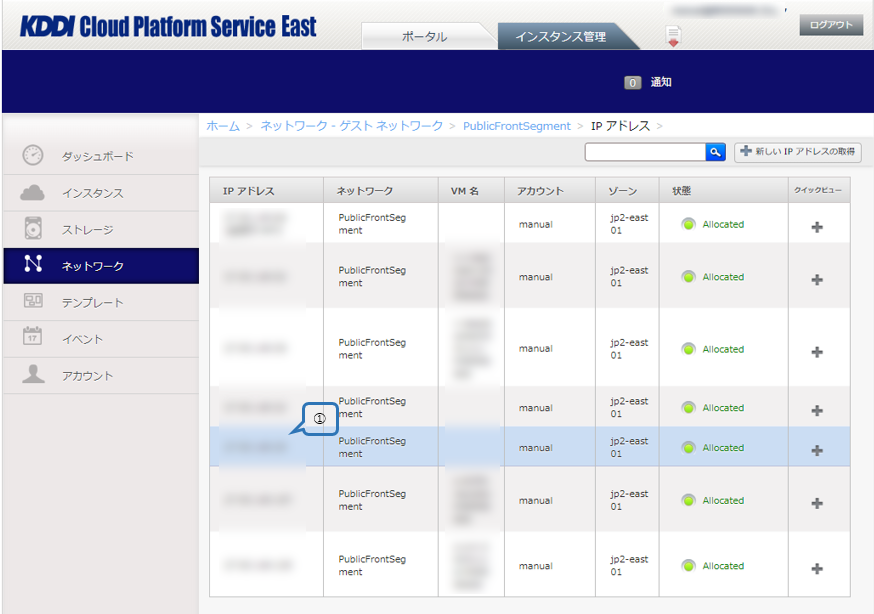Sort by the ネットワーク column header
This screenshot has height=614, width=874.
(381, 191)
